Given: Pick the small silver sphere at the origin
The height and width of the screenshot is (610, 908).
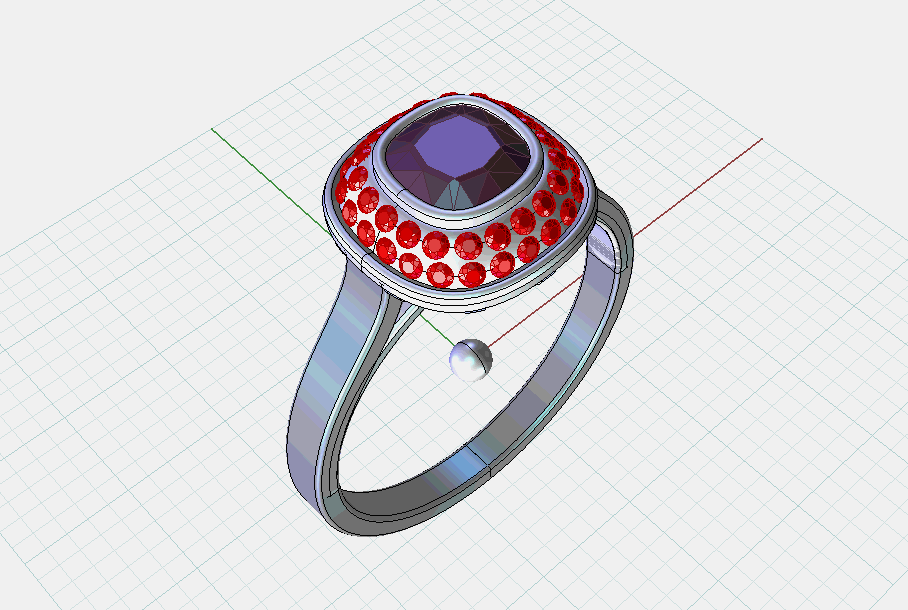Looking at the screenshot, I should click(470, 359).
